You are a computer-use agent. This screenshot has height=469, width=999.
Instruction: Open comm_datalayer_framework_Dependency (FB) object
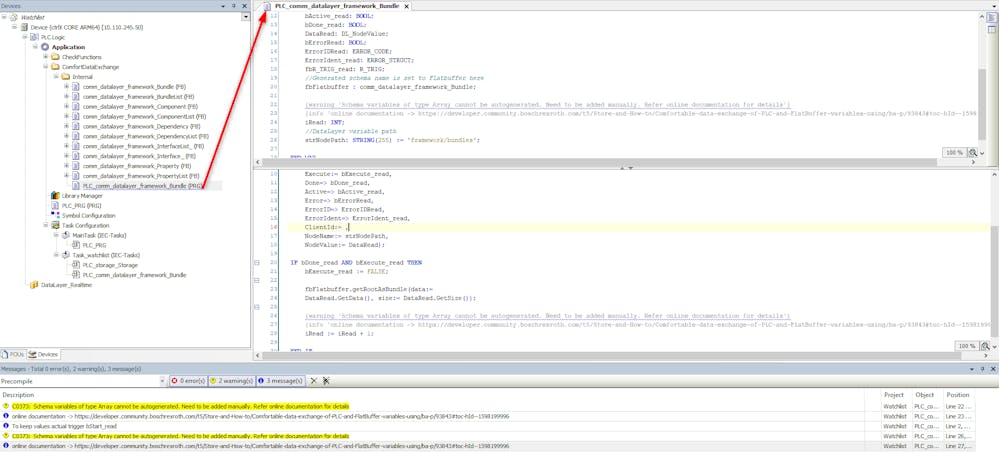coord(141,126)
